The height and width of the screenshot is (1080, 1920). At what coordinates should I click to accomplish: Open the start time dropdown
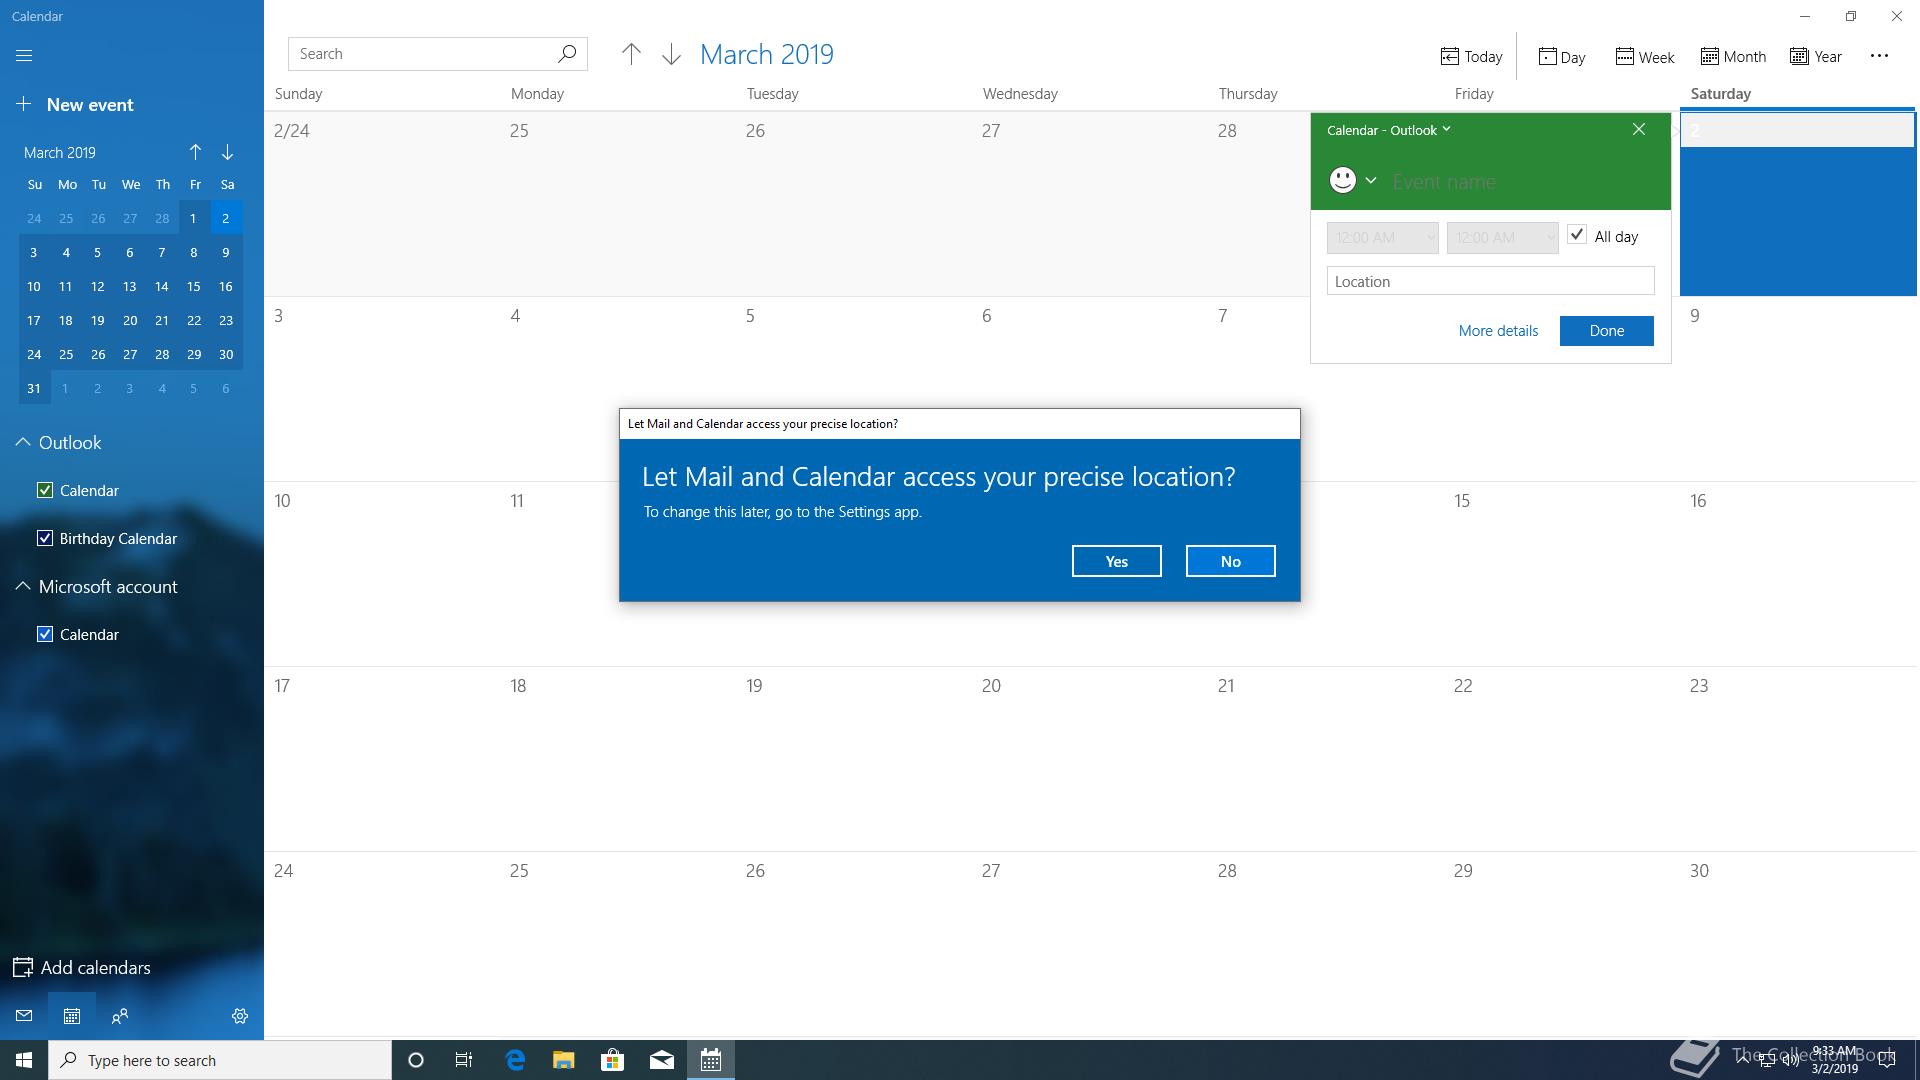[1382, 238]
